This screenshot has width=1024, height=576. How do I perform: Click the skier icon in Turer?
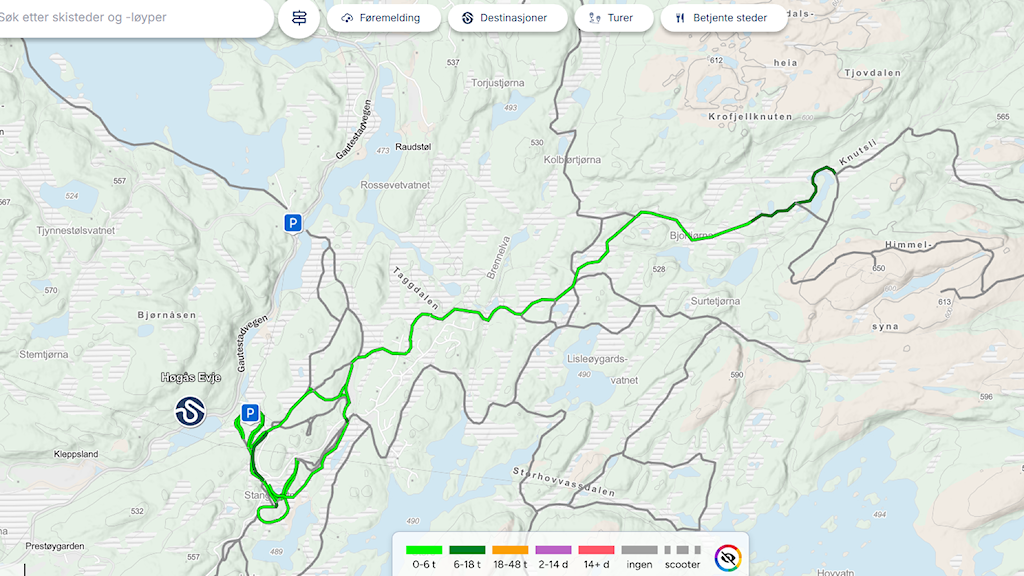(594, 18)
